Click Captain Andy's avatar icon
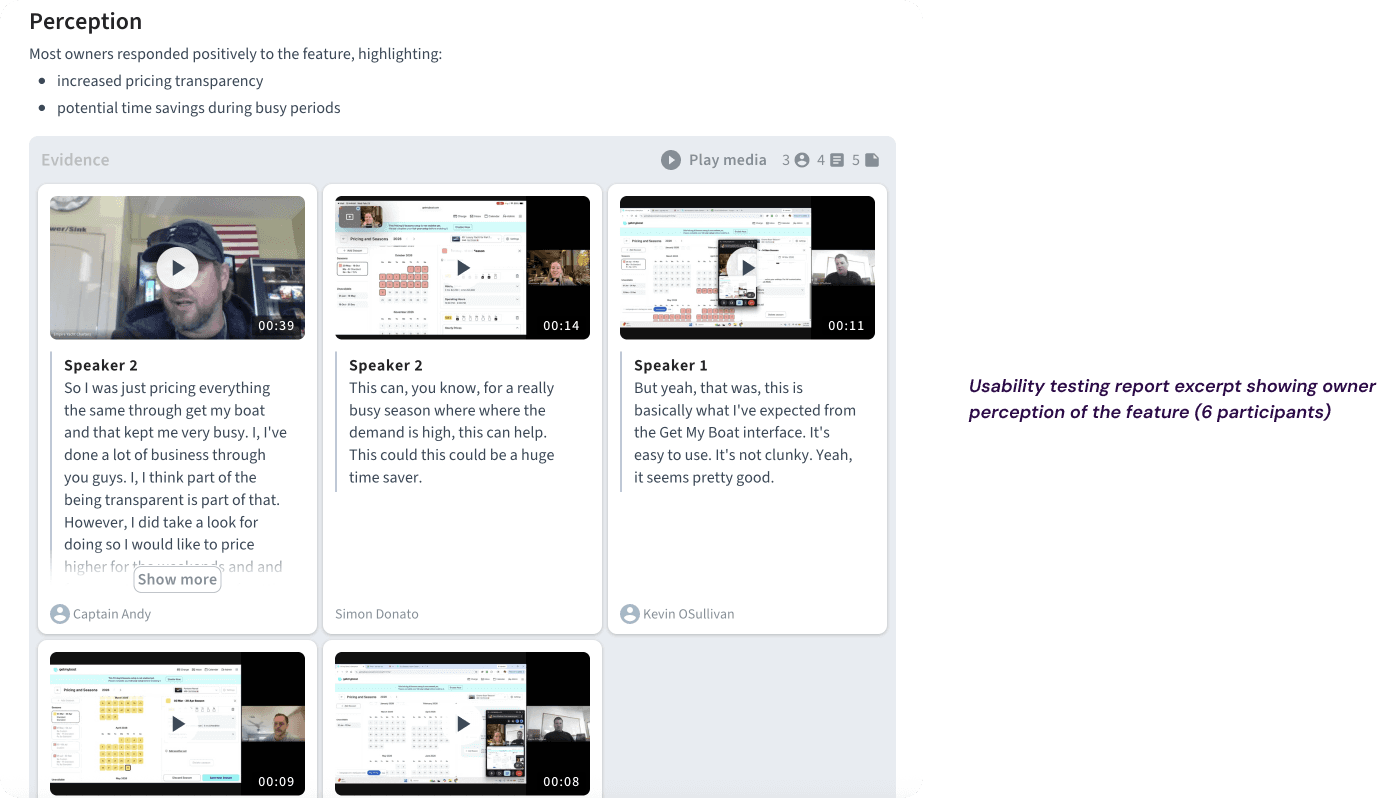The height and width of the screenshot is (798, 1387). [60, 614]
